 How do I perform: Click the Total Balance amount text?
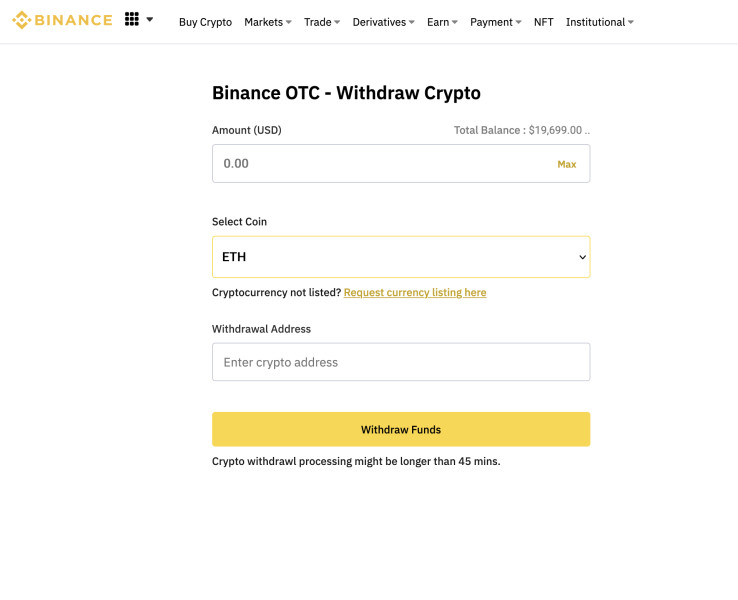pyautogui.click(x=522, y=130)
